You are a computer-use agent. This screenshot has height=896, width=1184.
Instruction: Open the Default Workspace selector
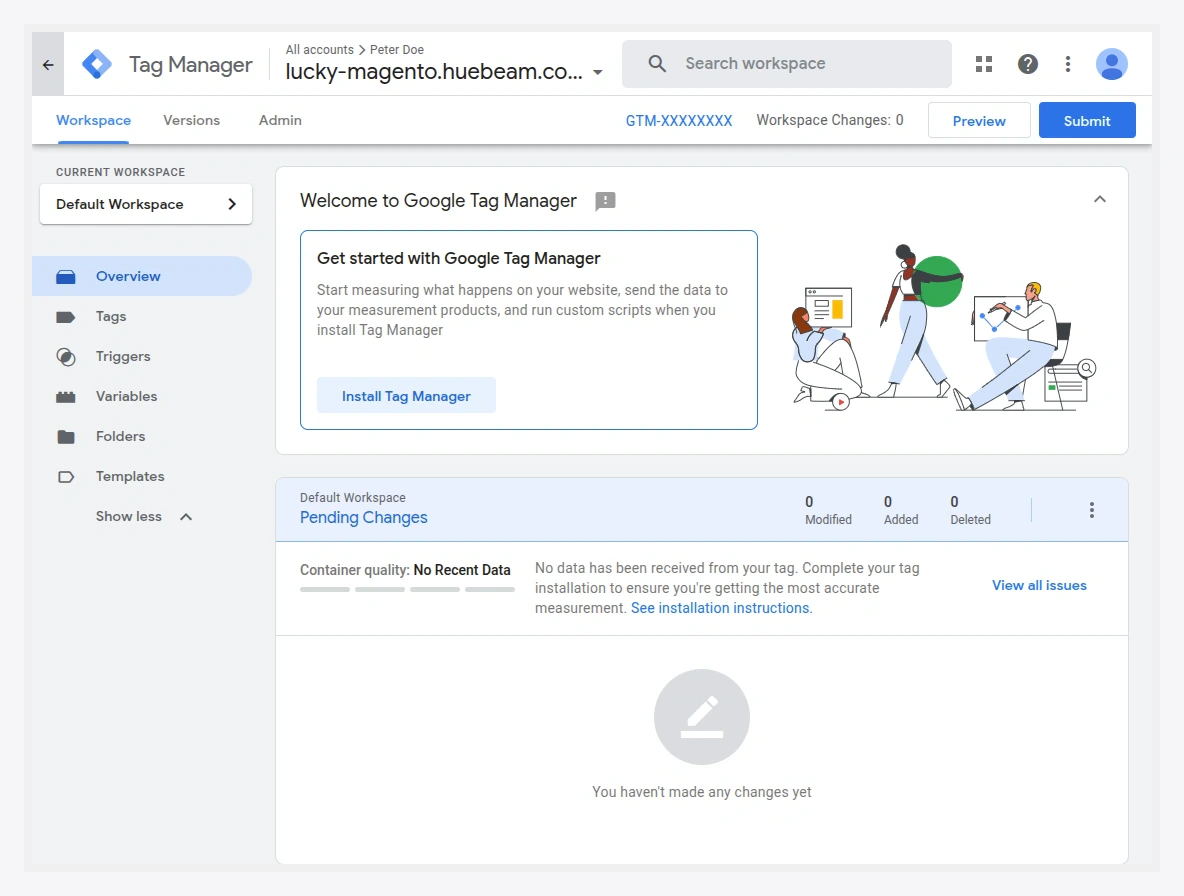click(x=146, y=205)
